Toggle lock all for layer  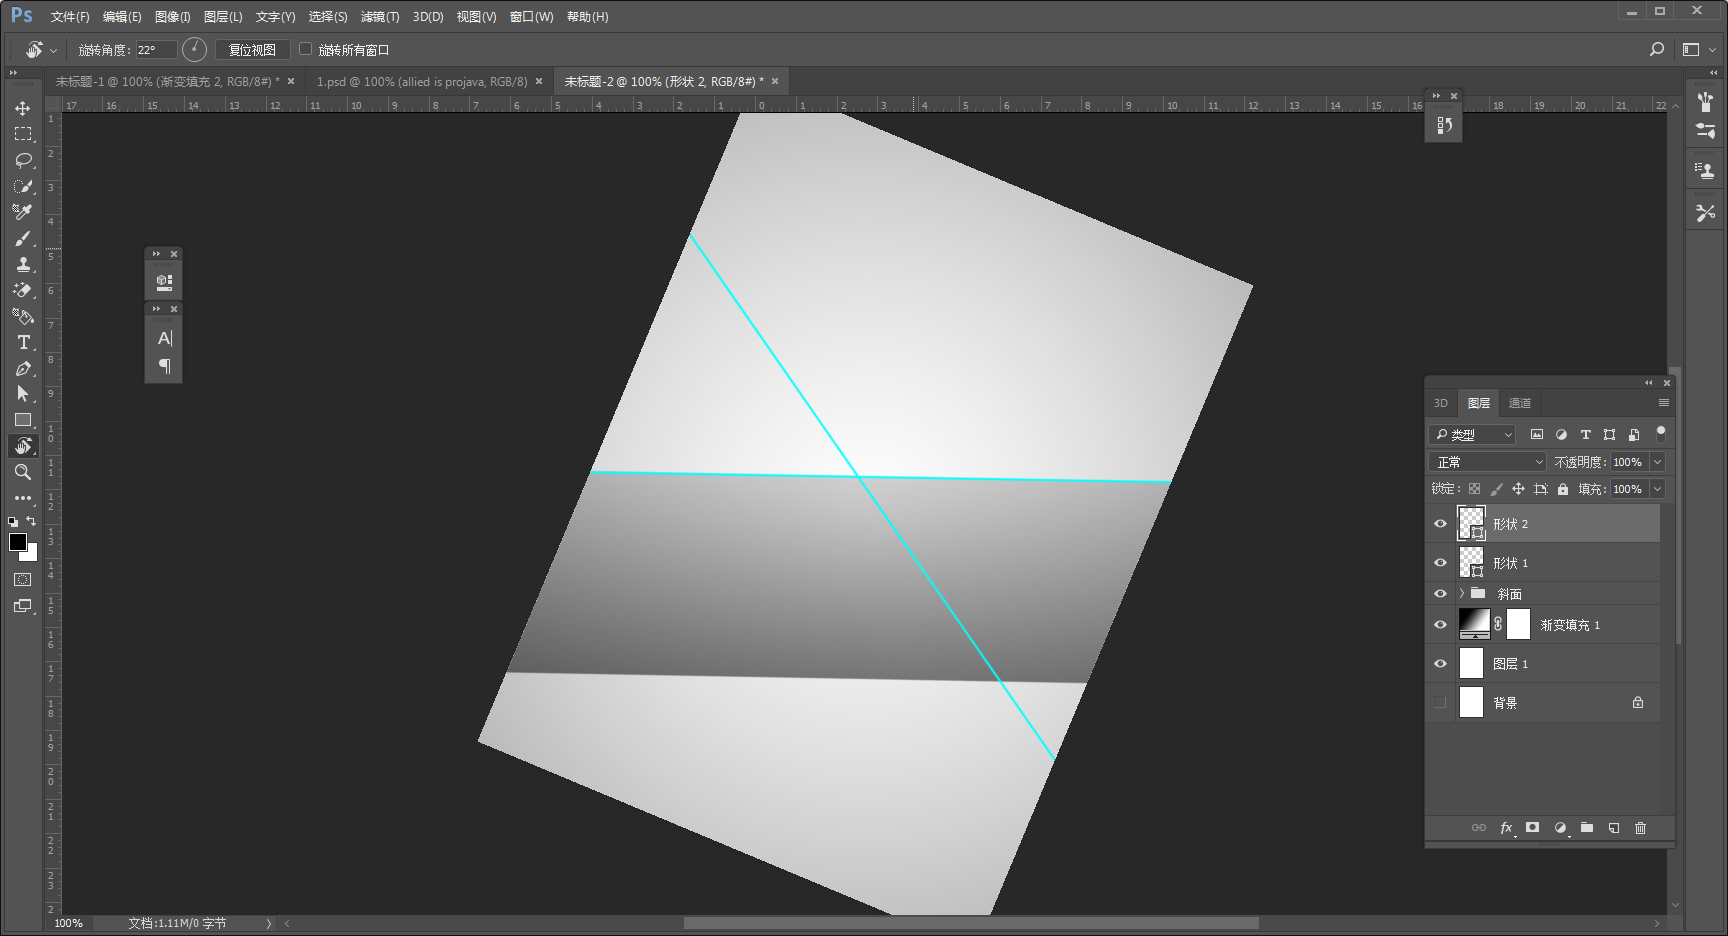coord(1563,489)
